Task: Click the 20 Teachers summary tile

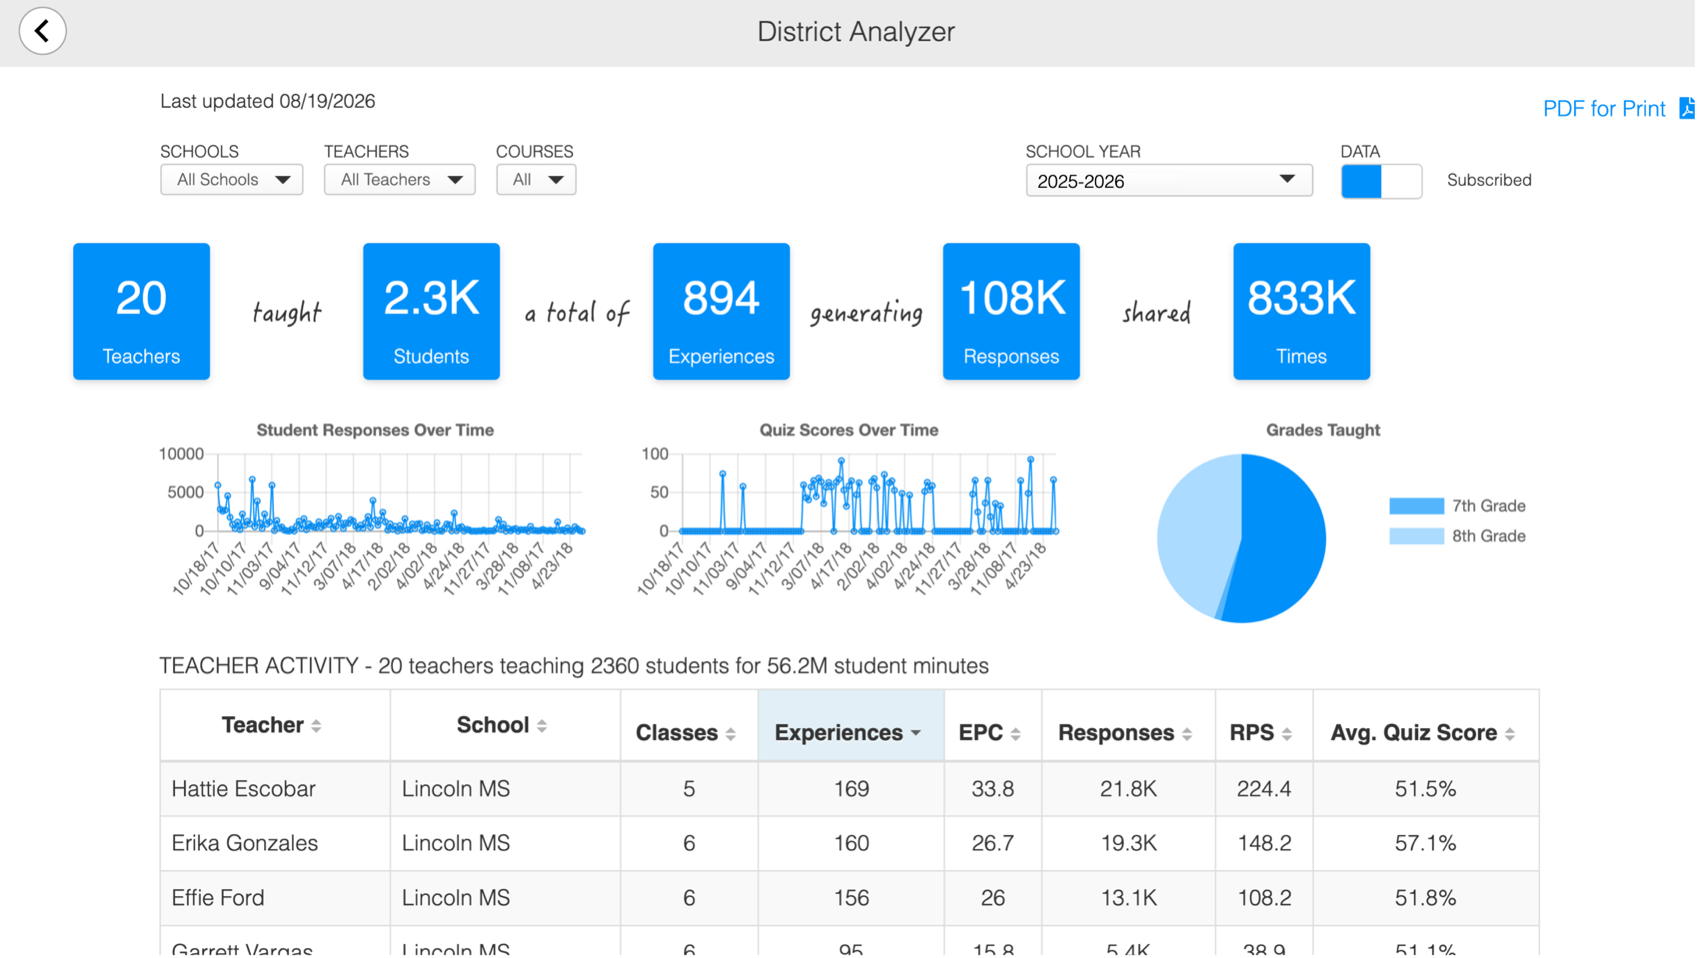Action: (x=141, y=311)
